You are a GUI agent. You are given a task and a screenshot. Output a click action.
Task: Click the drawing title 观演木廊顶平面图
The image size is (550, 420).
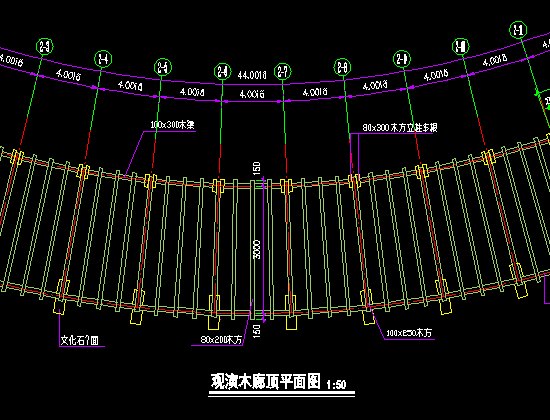[266, 381]
